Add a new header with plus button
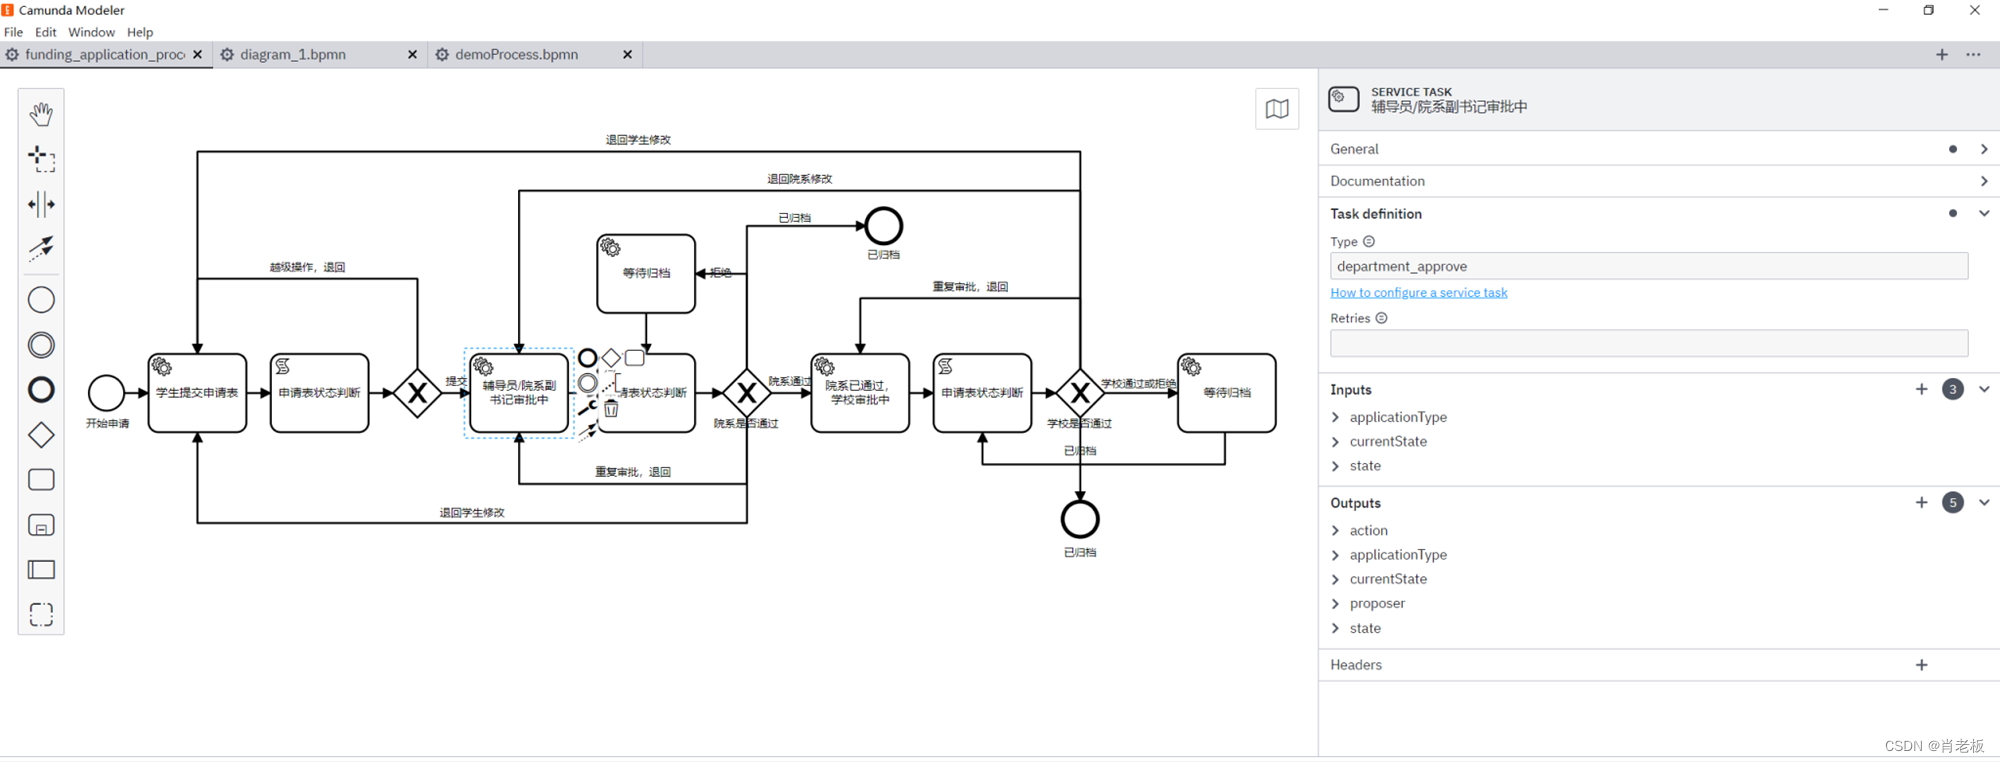2000x762 pixels. click(x=1921, y=665)
